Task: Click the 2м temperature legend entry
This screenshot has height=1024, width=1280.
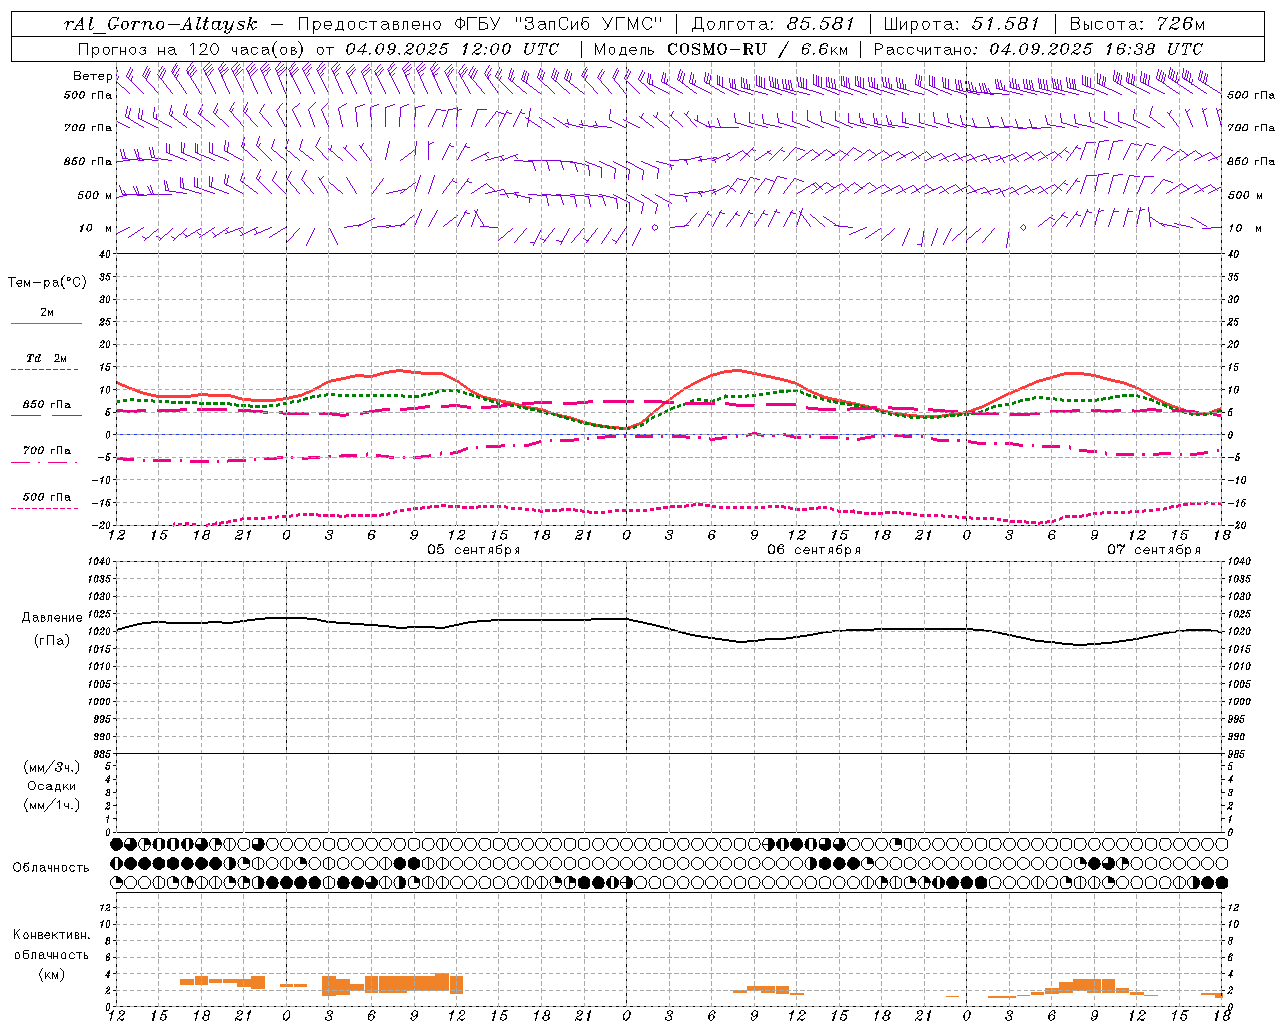Action: click(x=47, y=313)
